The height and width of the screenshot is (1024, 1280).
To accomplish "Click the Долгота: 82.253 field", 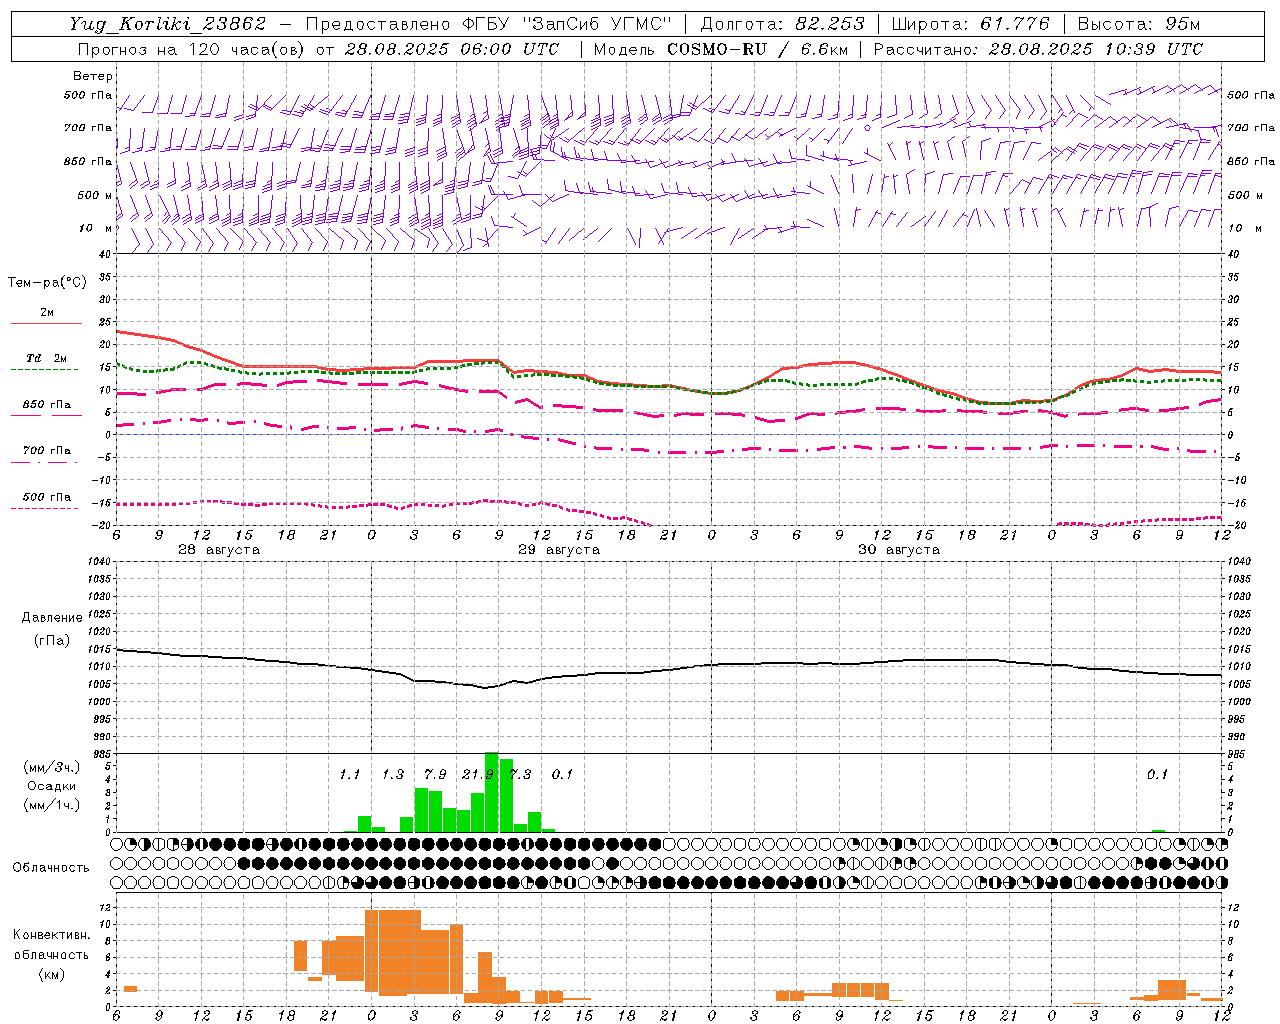I will [783, 24].
